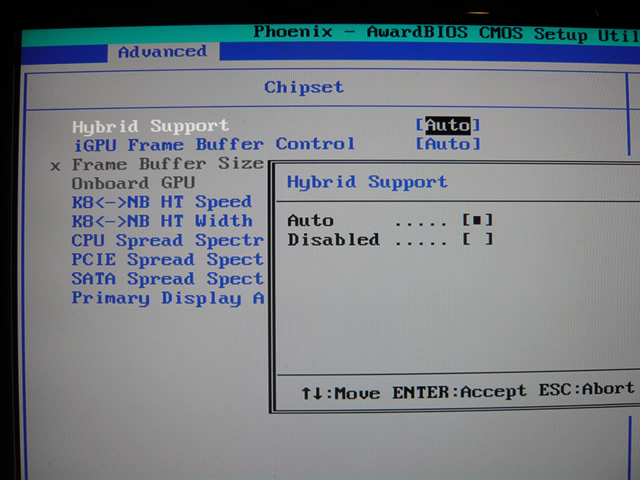The image size is (640, 480).
Task: Click the ENTER:Accept hint
Action: (459, 392)
